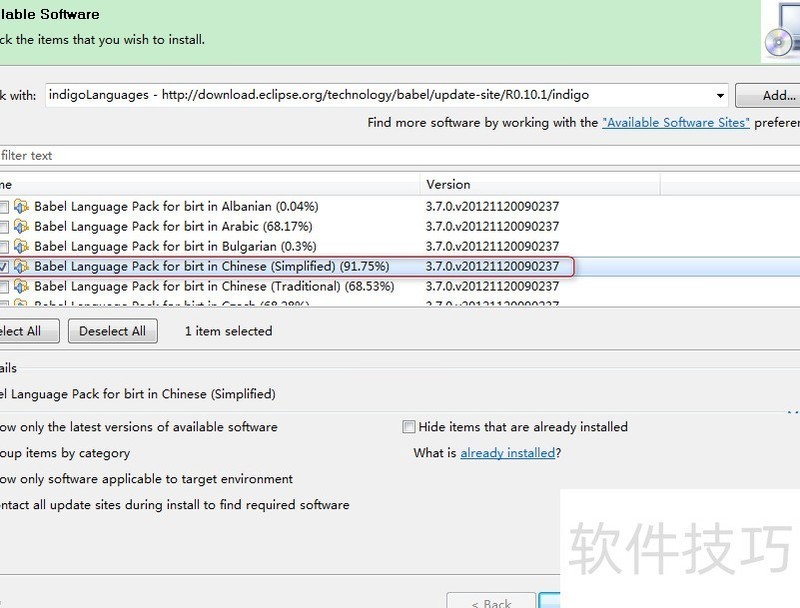Enable Hide items that are already installed
Screen dimensions: 800x608
coord(408,427)
